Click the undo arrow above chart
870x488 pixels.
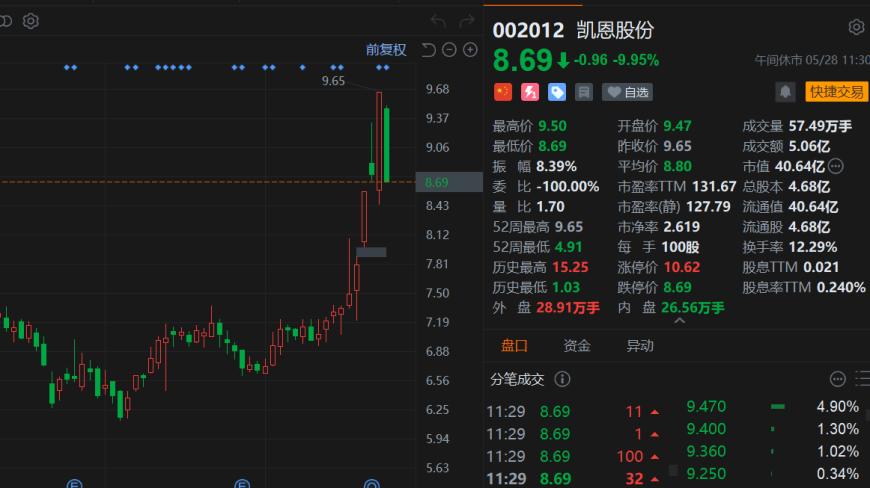(x=438, y=22)
